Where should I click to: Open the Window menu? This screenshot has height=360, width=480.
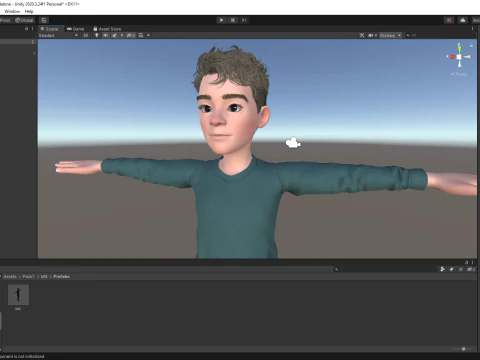[12, 11]
